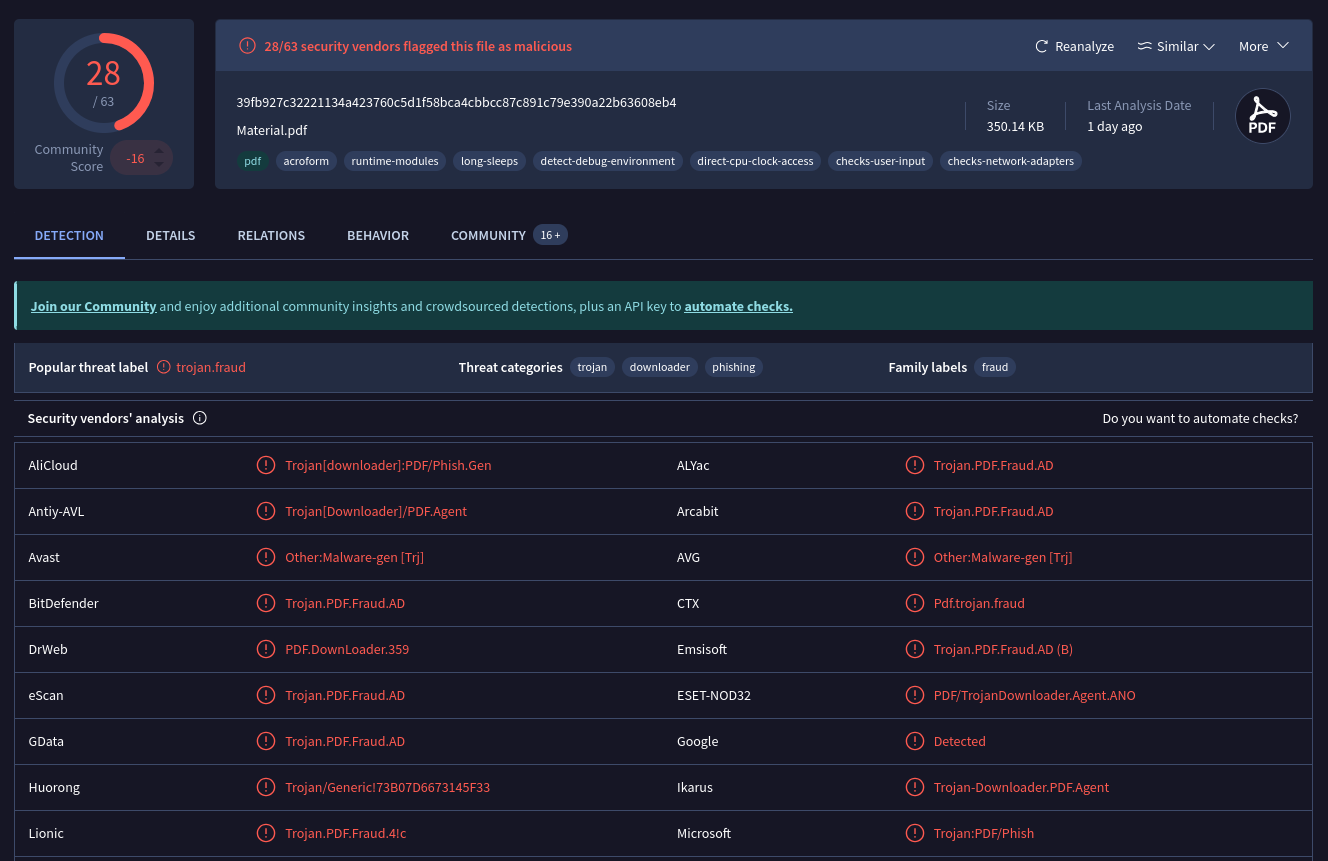Downvote the community score arrow
The height and width of the screenshot is (861, 1328).
point(158,164)
